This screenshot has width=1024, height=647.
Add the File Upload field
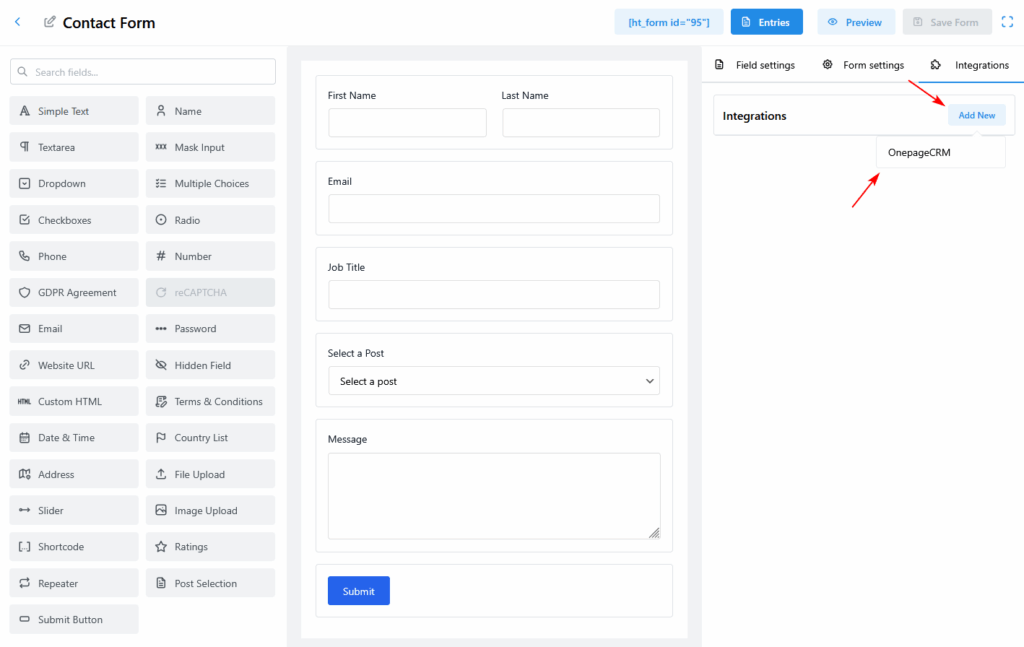coord(210,474)
